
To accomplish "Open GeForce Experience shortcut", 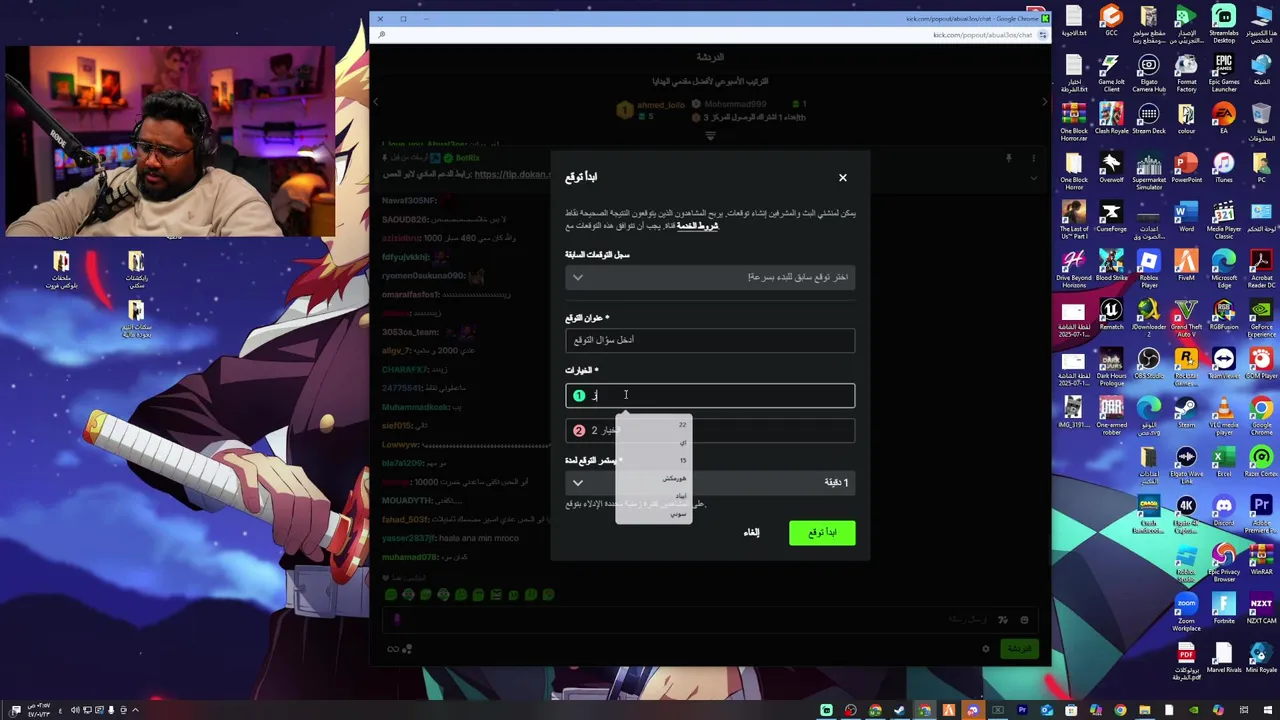I will coord(1261,318).
